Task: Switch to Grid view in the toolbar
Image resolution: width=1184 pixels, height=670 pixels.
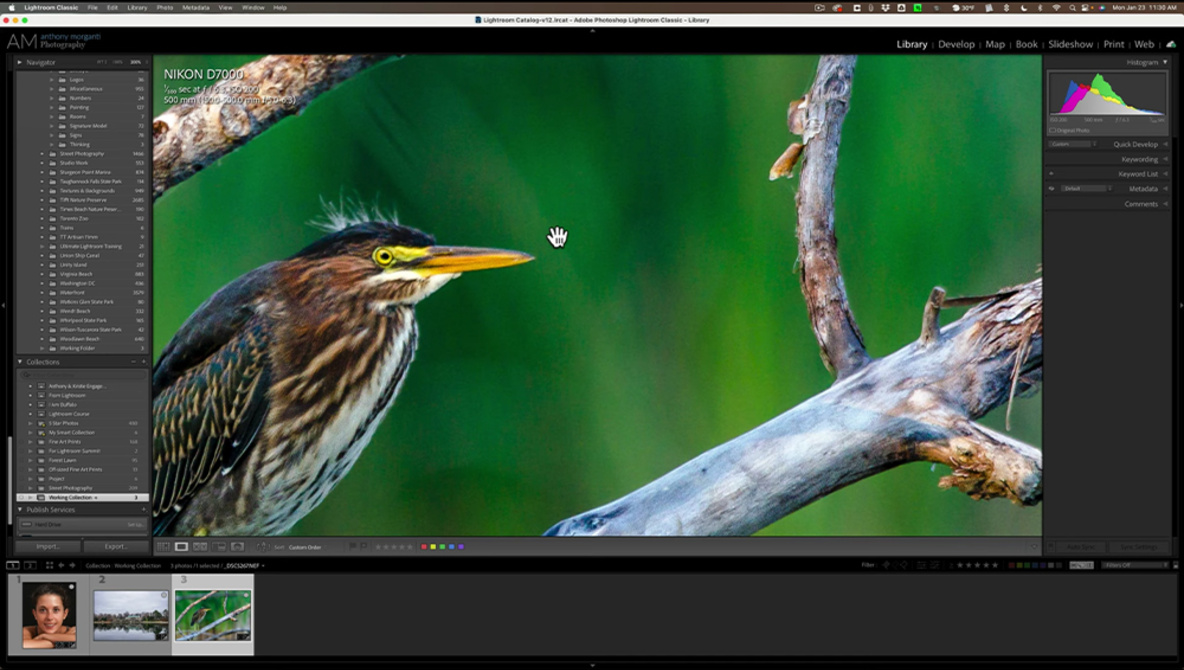Action: pos(163,547)
